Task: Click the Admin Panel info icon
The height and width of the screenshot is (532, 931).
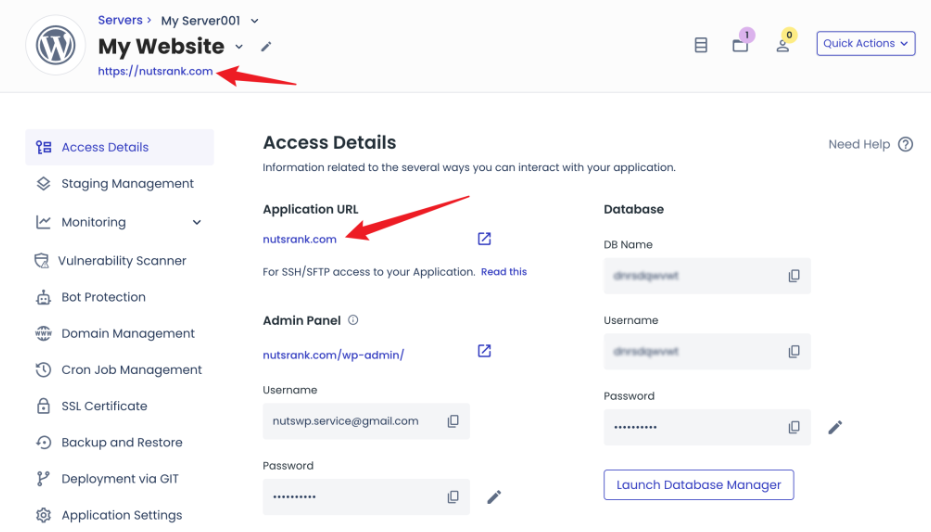Action: click(x=353, y=321)
